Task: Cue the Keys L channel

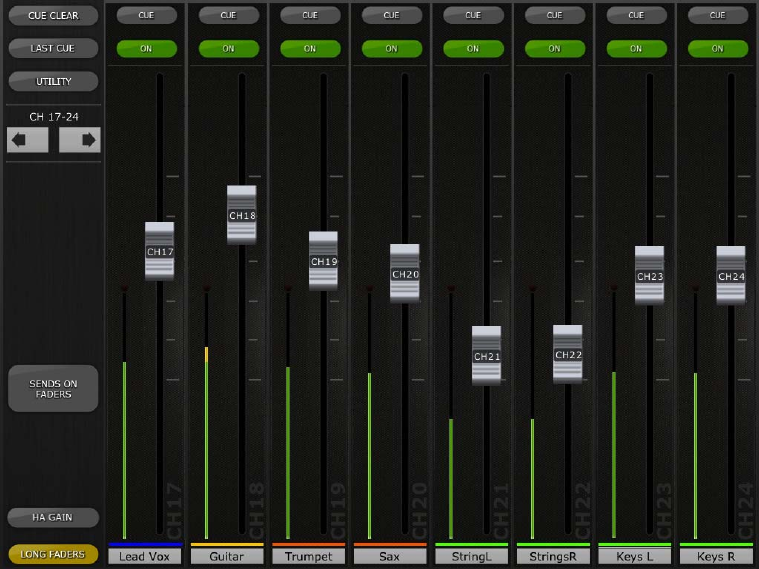Action: point(637,15)
